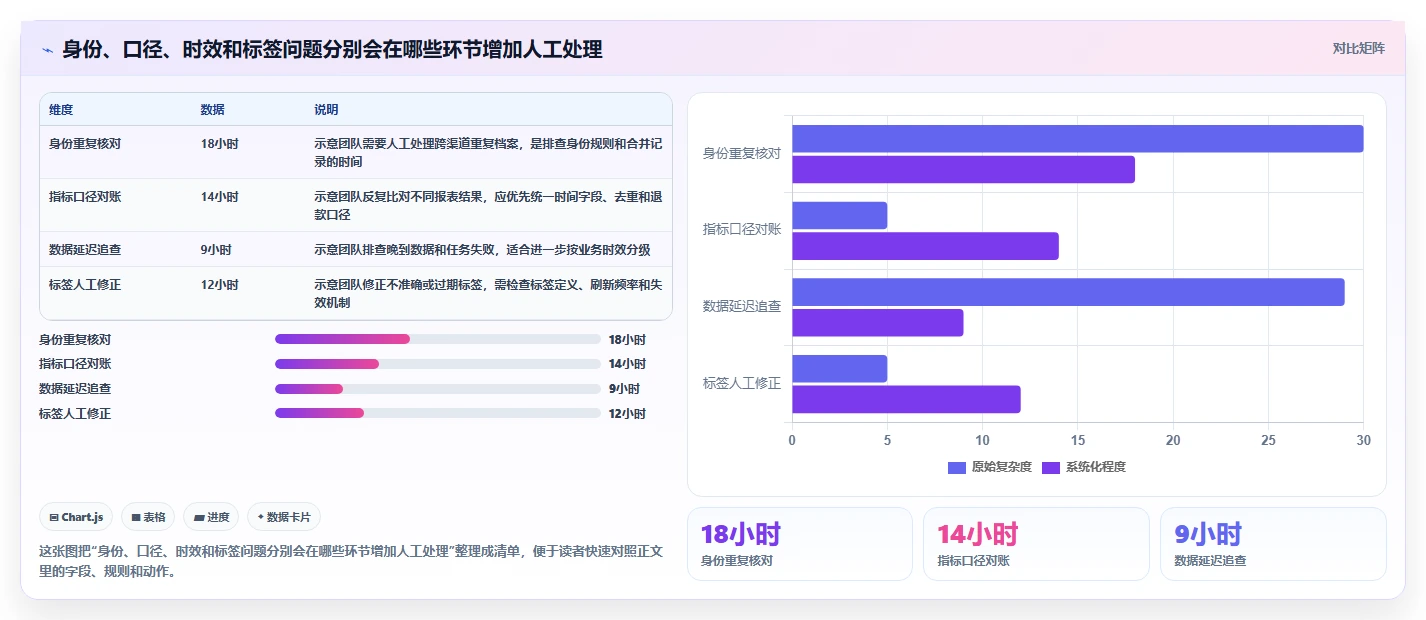This screenshot has width=1426, height=620.
Task: Click the 原始复杂度 chart bar for 数据延迟追查
Action: pyautogui.click(x=1068, y=292)
